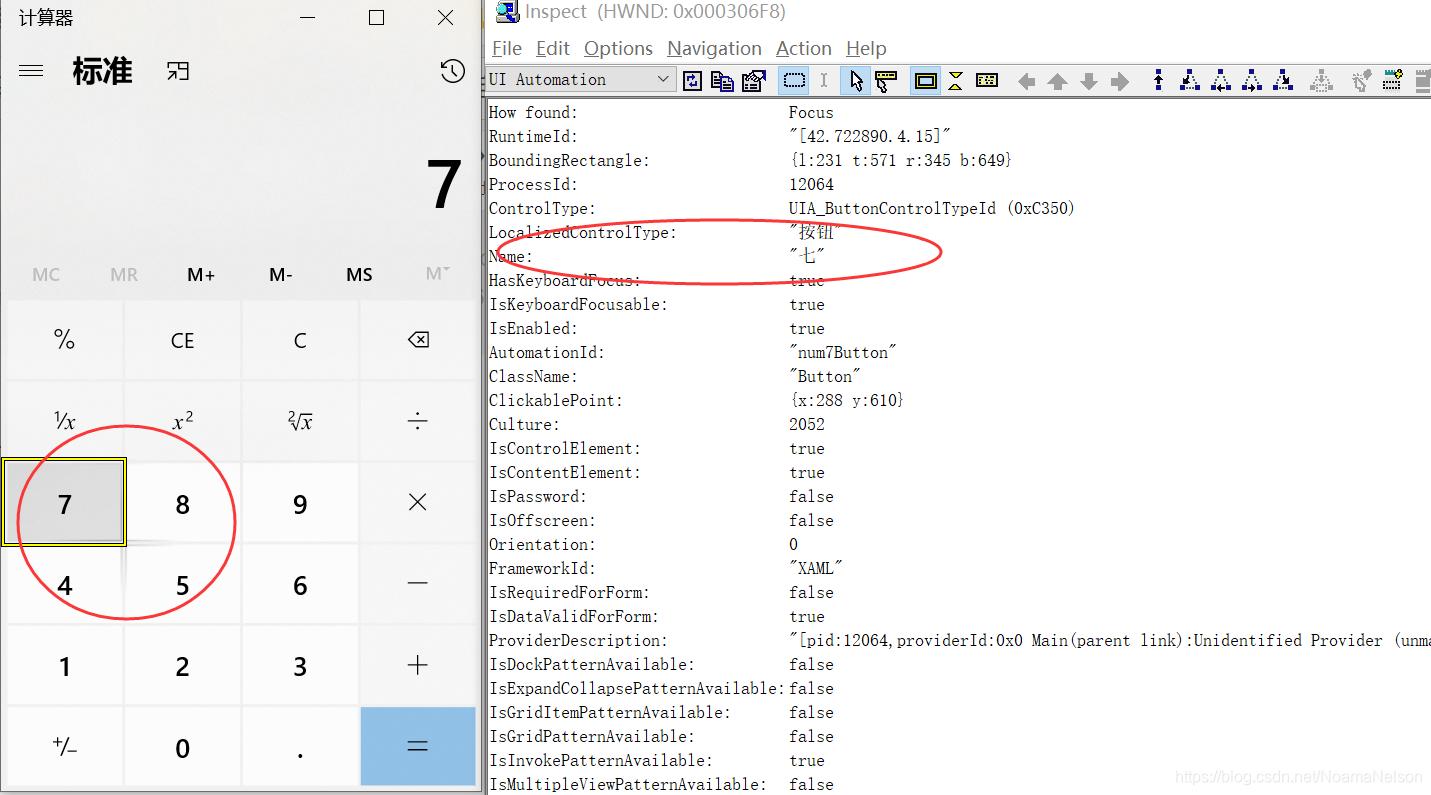The height and width of the screenshot is (795, 1431).
Task: Toggle Watch Focus dashed-rectangle icon
Action: (x=794, y=80)
